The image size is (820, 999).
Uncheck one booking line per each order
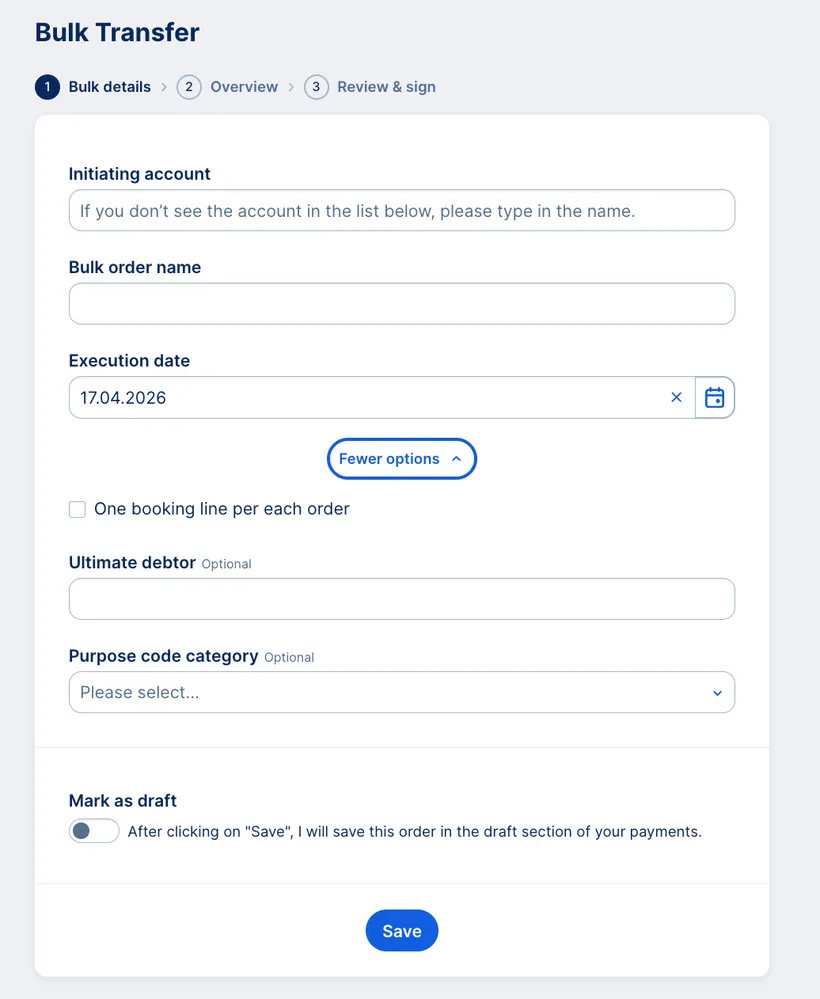tap(77, 509)
